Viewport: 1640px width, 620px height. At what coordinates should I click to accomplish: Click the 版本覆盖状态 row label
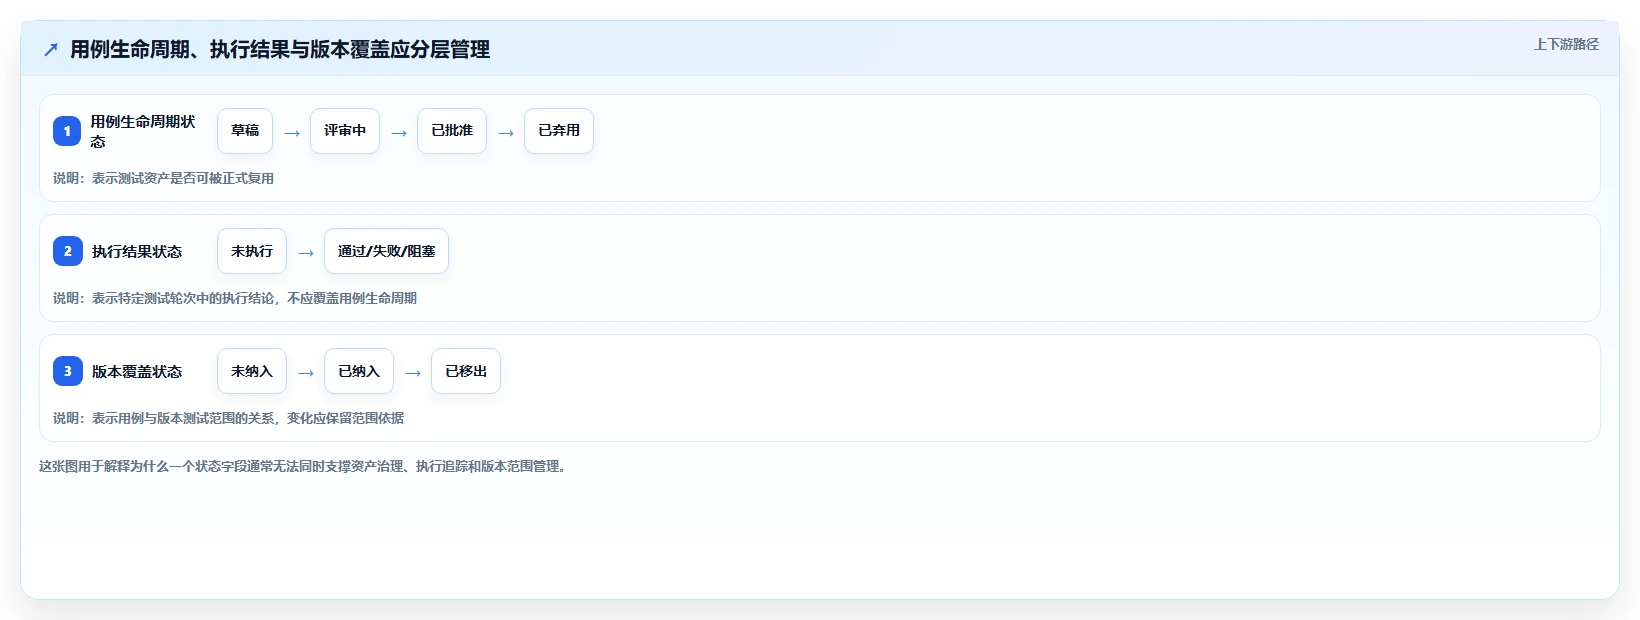[x=137, y=371]
